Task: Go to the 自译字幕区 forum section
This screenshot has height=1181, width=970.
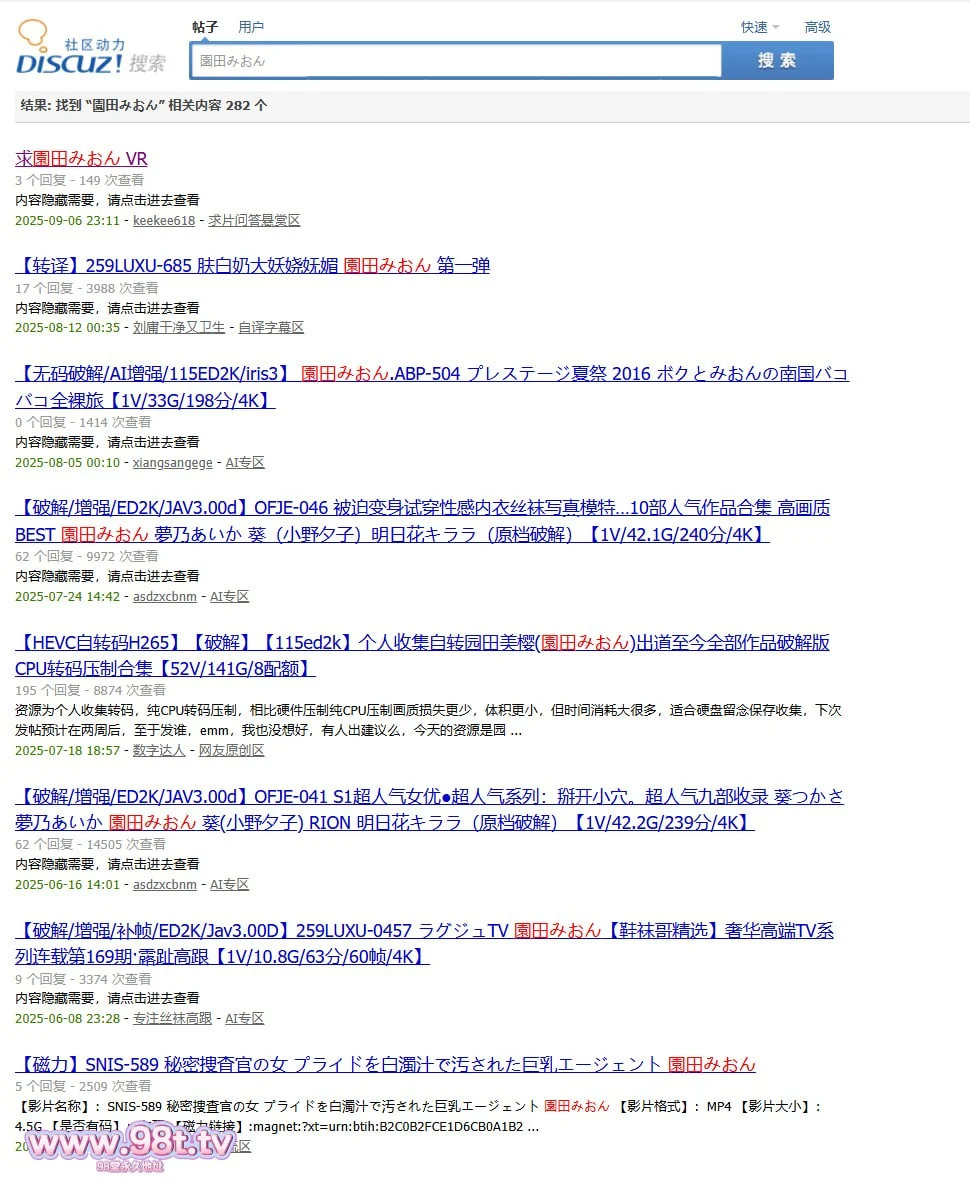Action: click(x=270, y=327)
